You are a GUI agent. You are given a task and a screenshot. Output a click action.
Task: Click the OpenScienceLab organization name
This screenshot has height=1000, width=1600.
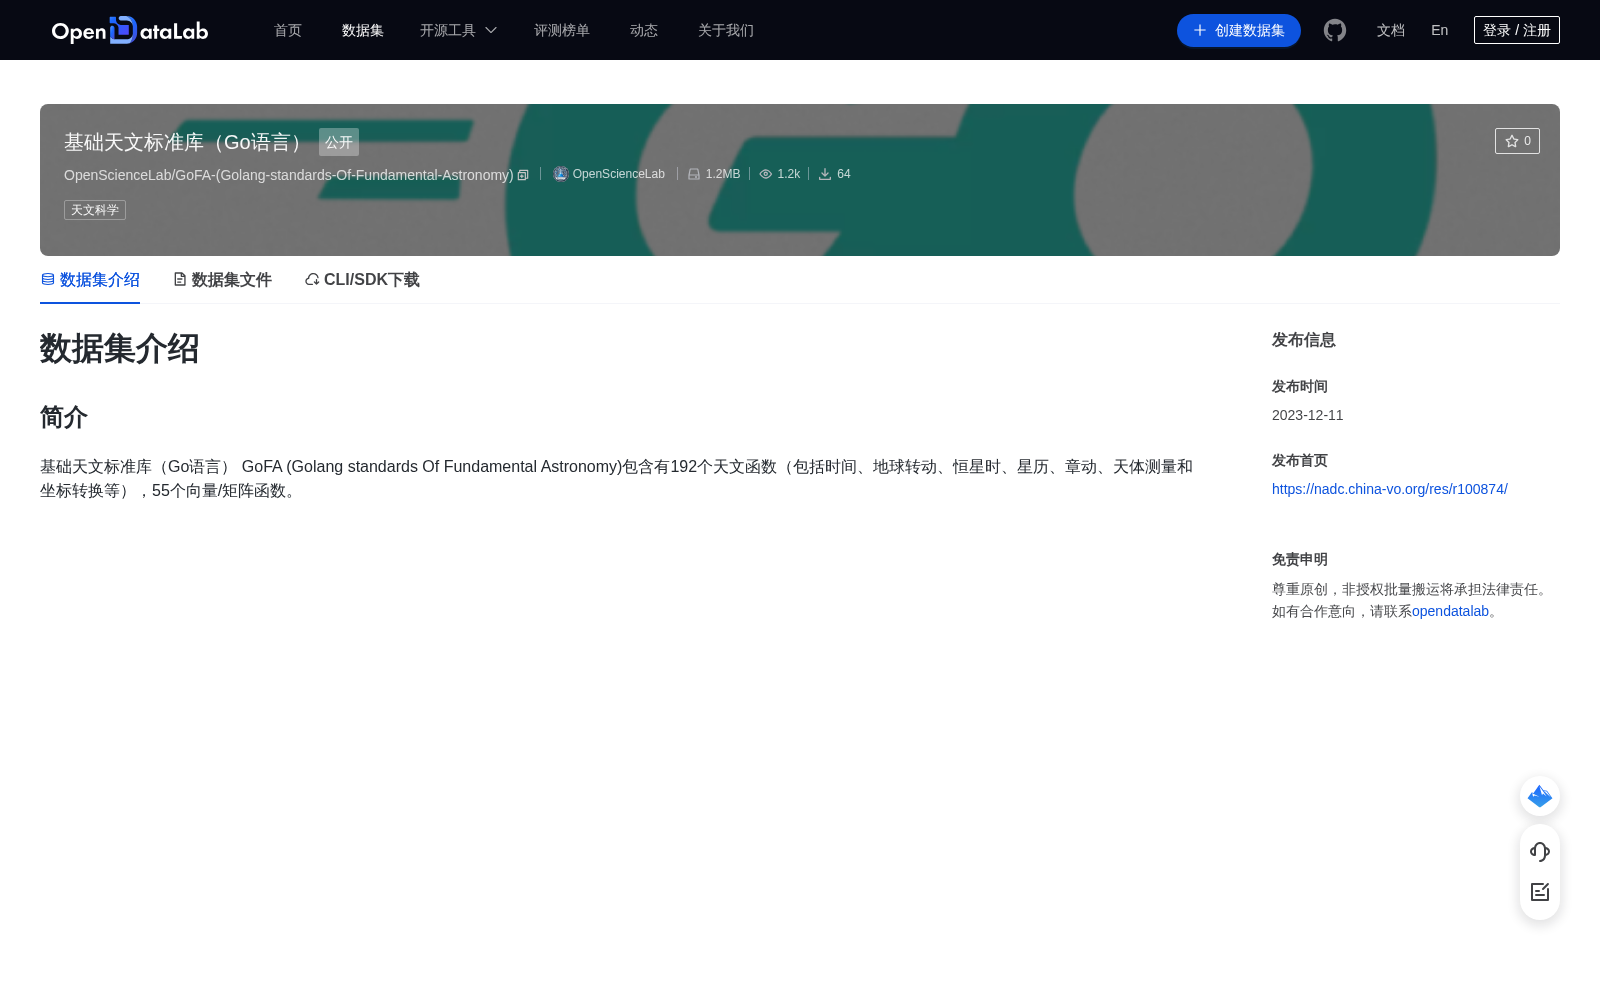coord(619,174)
